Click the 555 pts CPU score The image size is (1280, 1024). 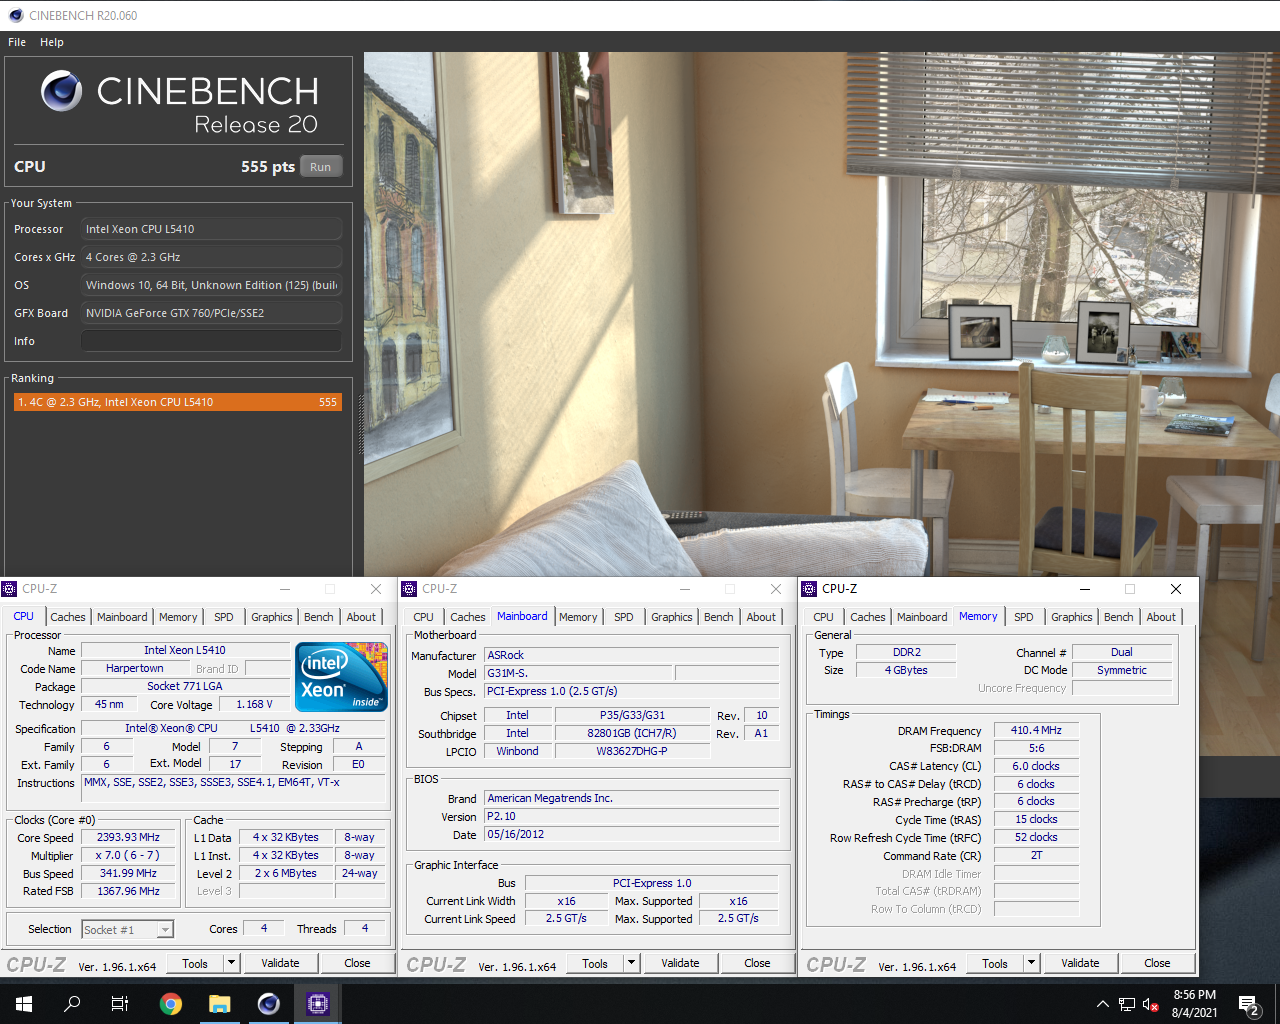pos(268,167)
